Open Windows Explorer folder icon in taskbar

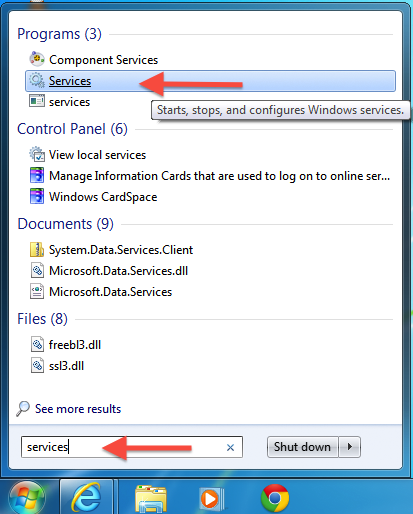point(151,499)
